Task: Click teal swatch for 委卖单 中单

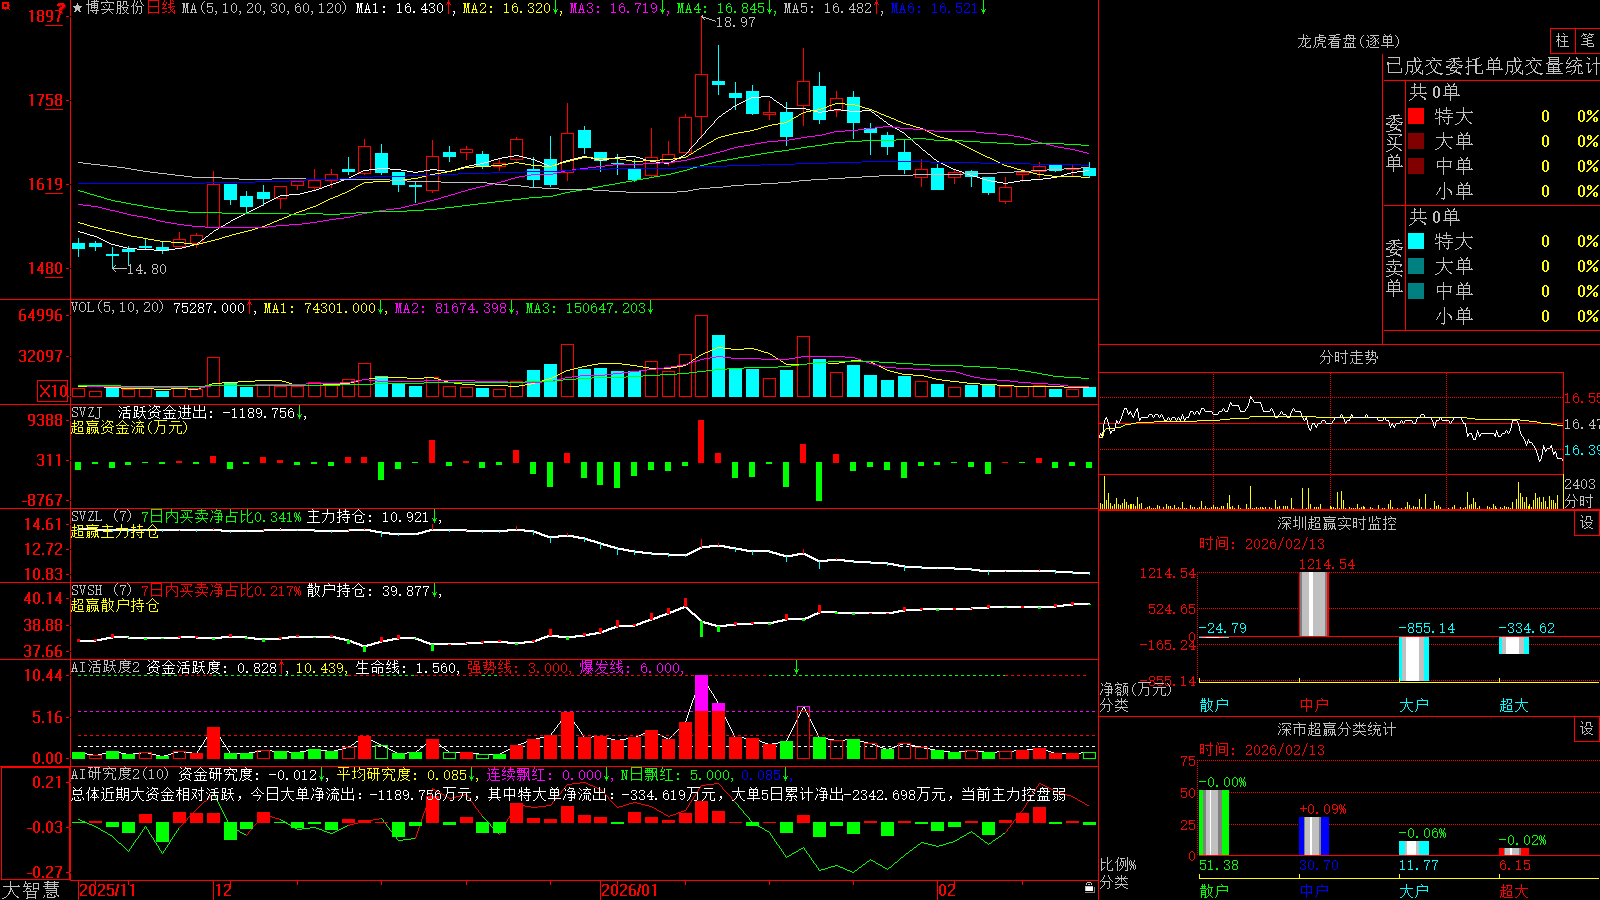Action: point(1416,291)
